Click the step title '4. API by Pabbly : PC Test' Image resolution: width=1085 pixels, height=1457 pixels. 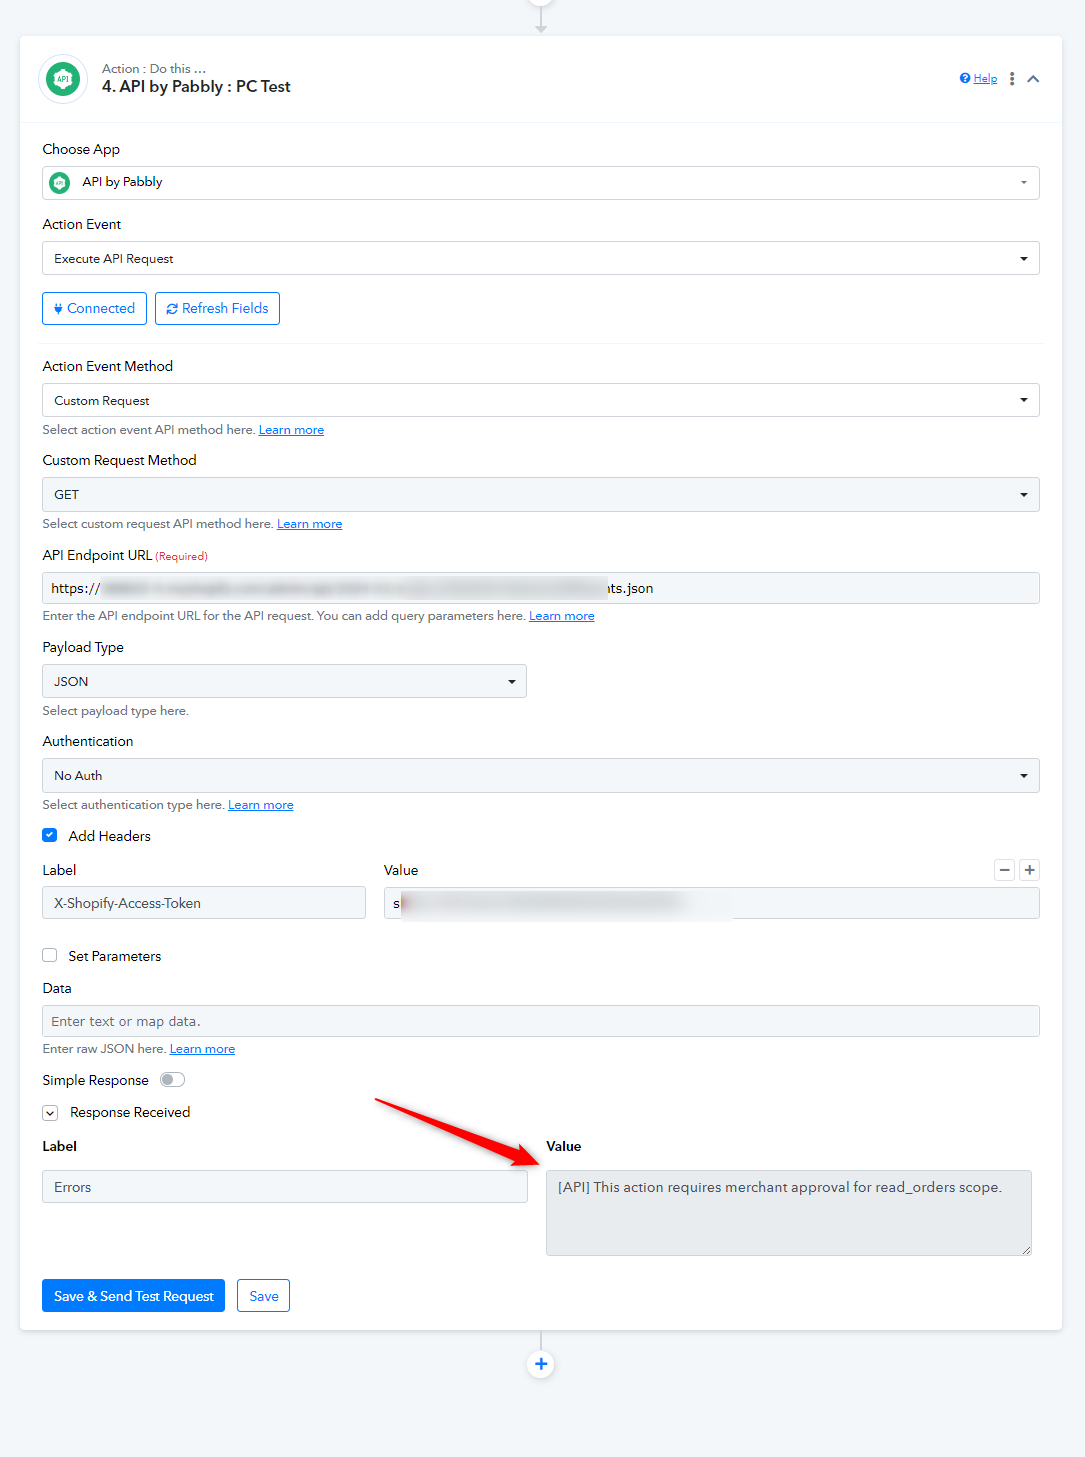click(x=196, y=87)
